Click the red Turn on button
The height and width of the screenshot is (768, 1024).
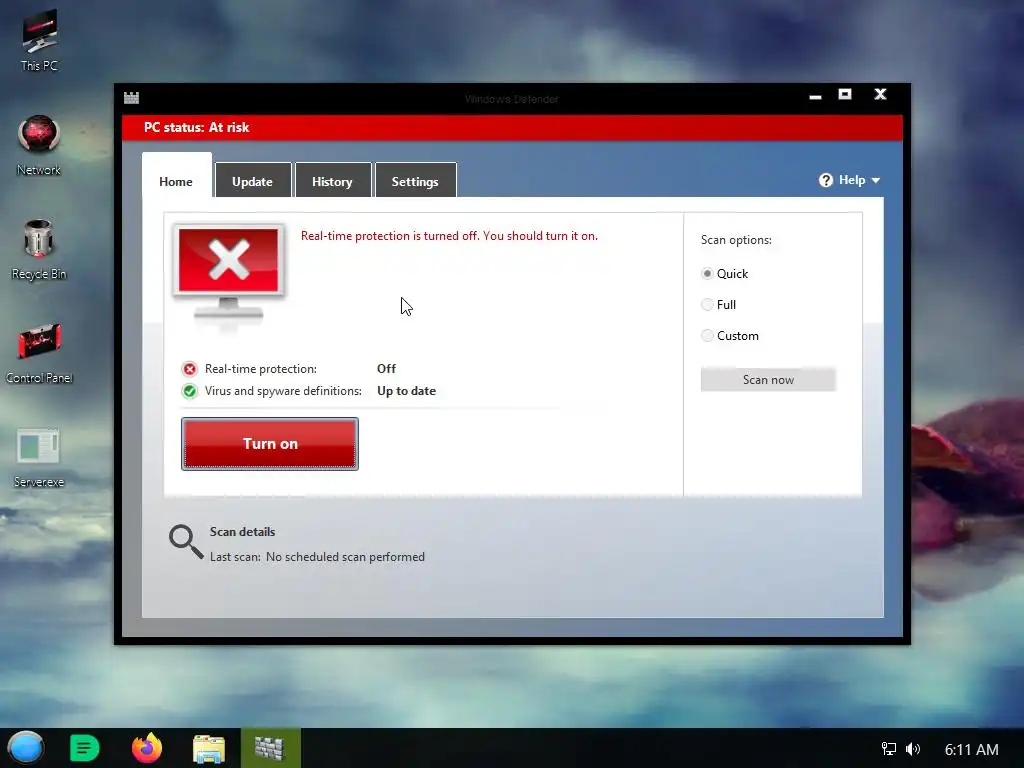pyautogui.click(x=270, y=443)
